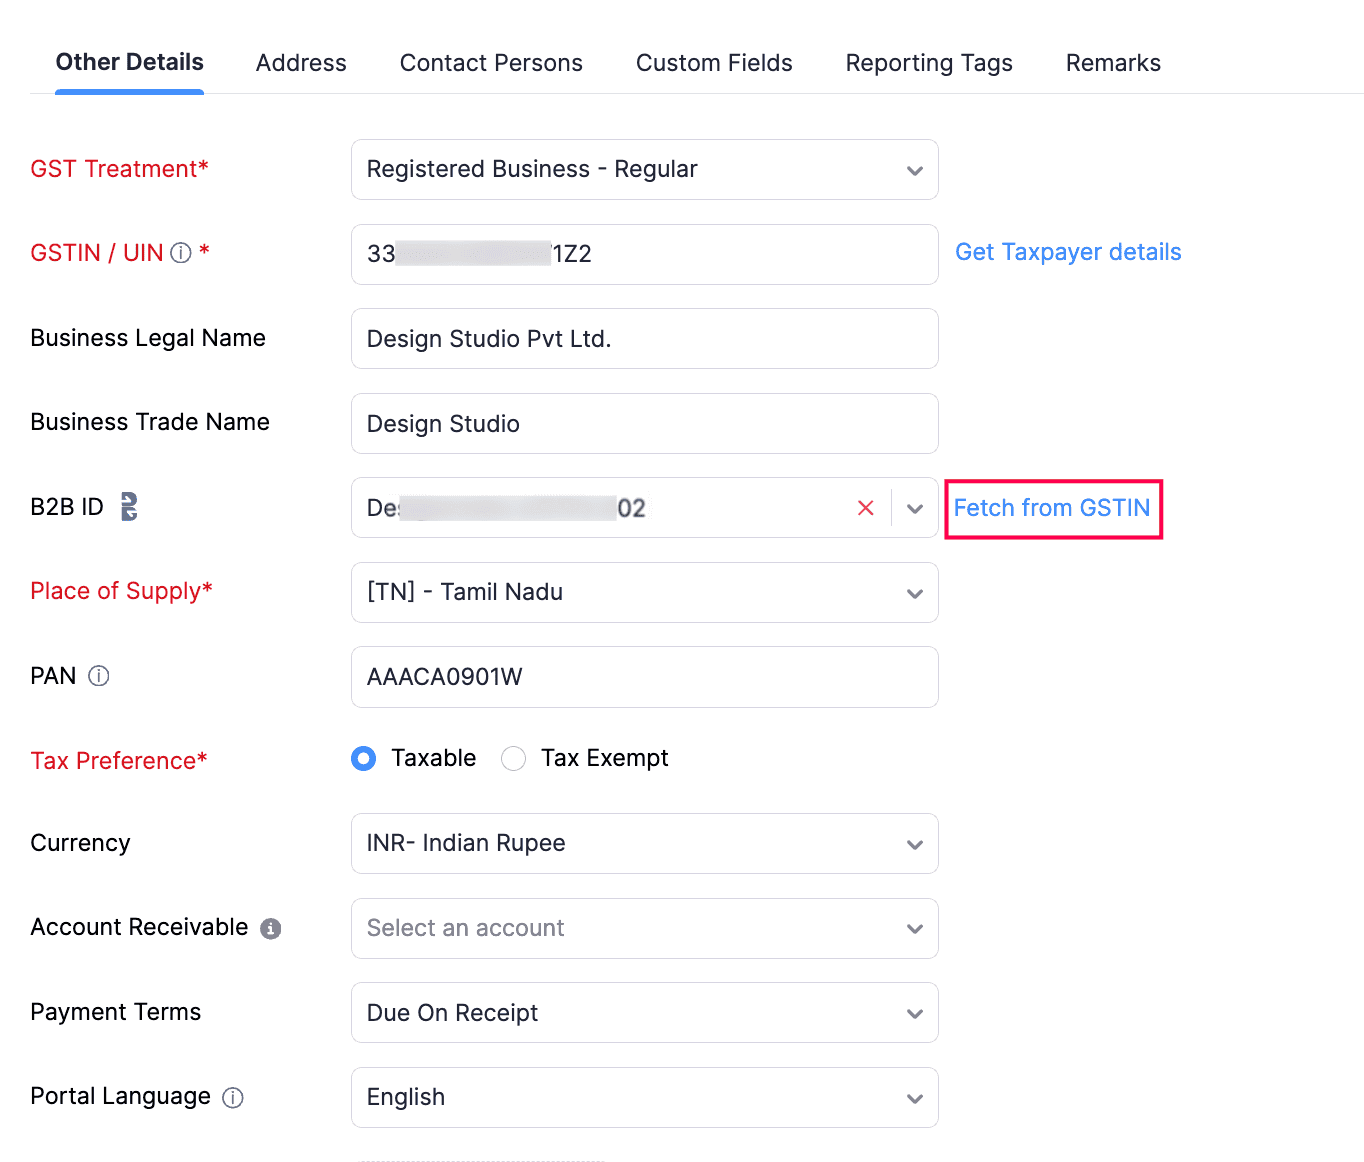Open the GST Treatment dropdown
Image resolution: width=1364 pixels, height=1162 pixels.
644,170
